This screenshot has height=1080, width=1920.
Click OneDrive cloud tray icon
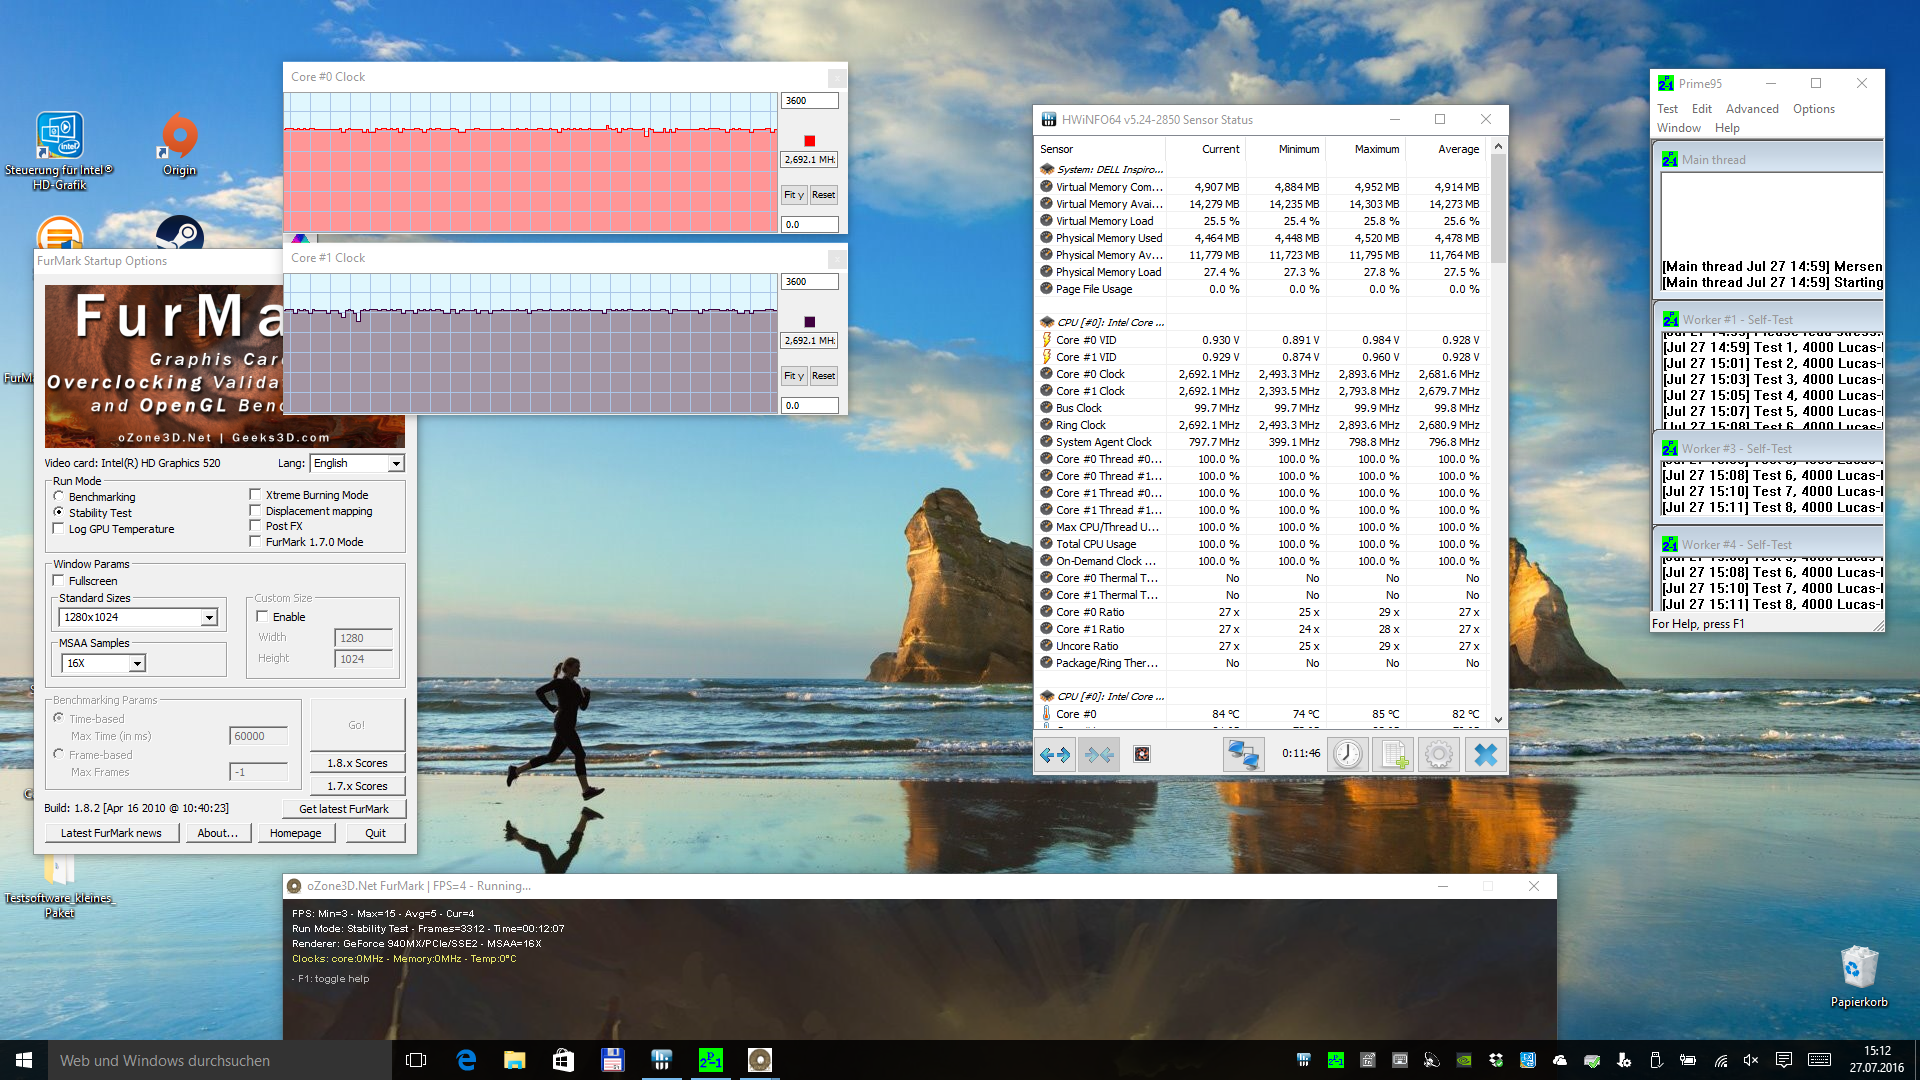click(1560, 1060)
